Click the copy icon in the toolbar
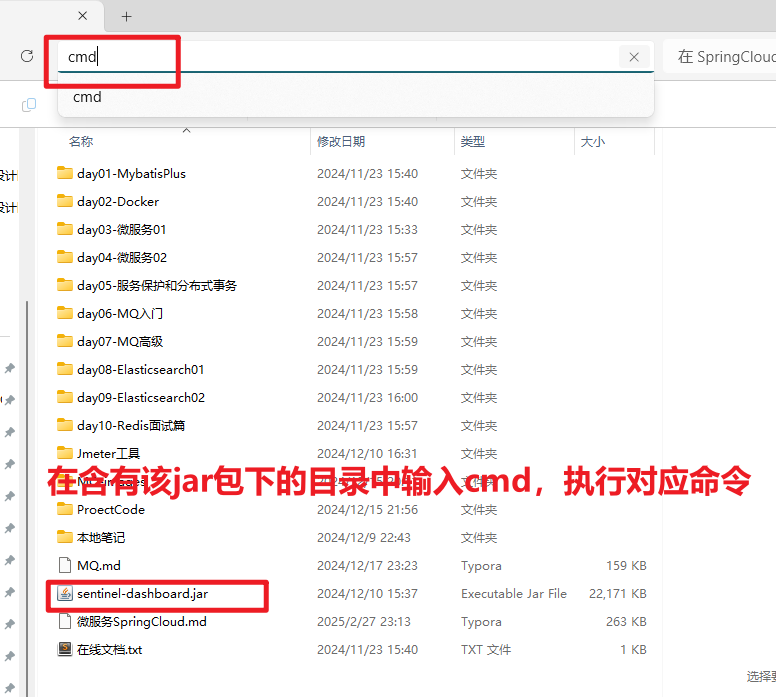This screenshot has width=776, height=697. click(29, 105)
